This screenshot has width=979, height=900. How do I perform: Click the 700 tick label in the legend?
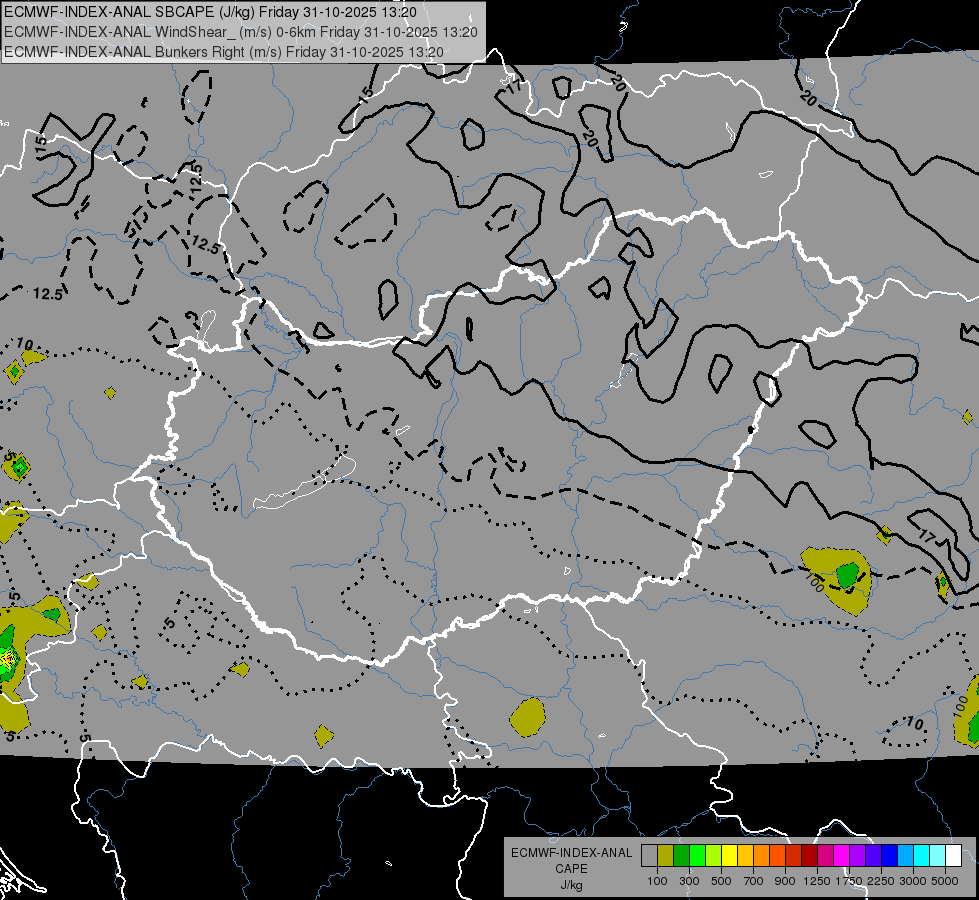pyautogui.click(x=754, y=881)
